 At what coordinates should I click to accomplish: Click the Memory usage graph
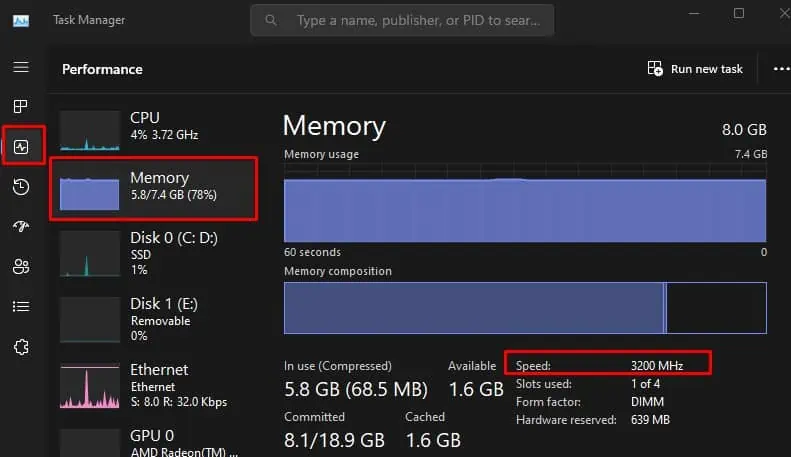click(x=525, y=203)
